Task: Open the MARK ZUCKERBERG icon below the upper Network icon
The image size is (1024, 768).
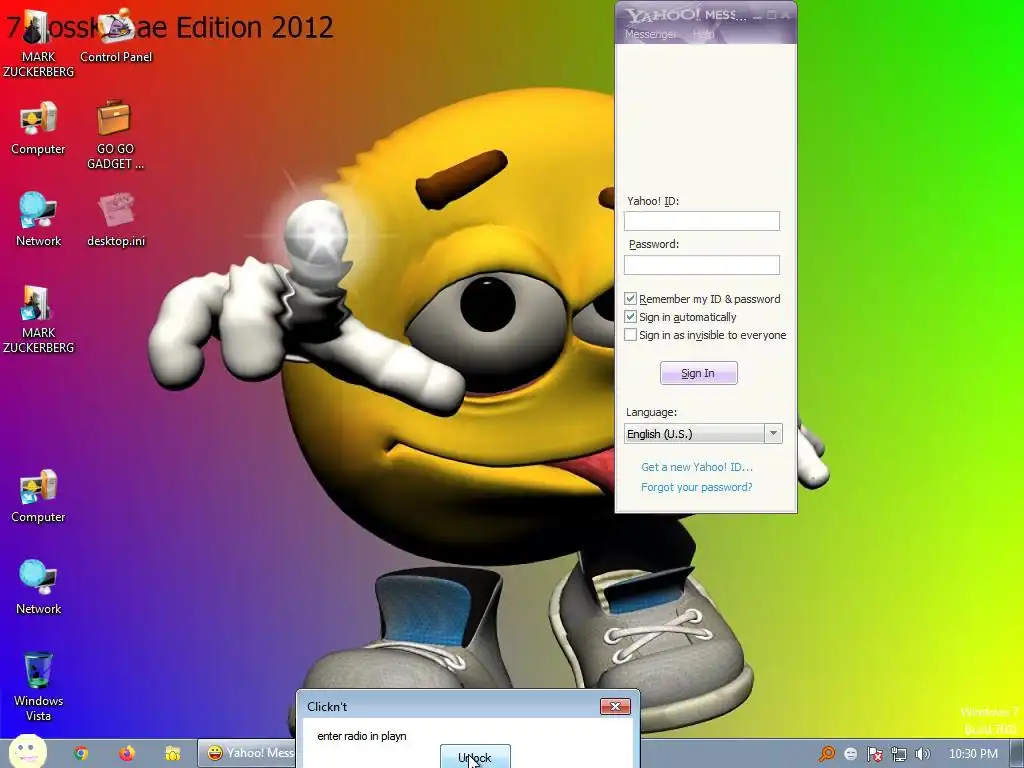Action: pos(38,319)
